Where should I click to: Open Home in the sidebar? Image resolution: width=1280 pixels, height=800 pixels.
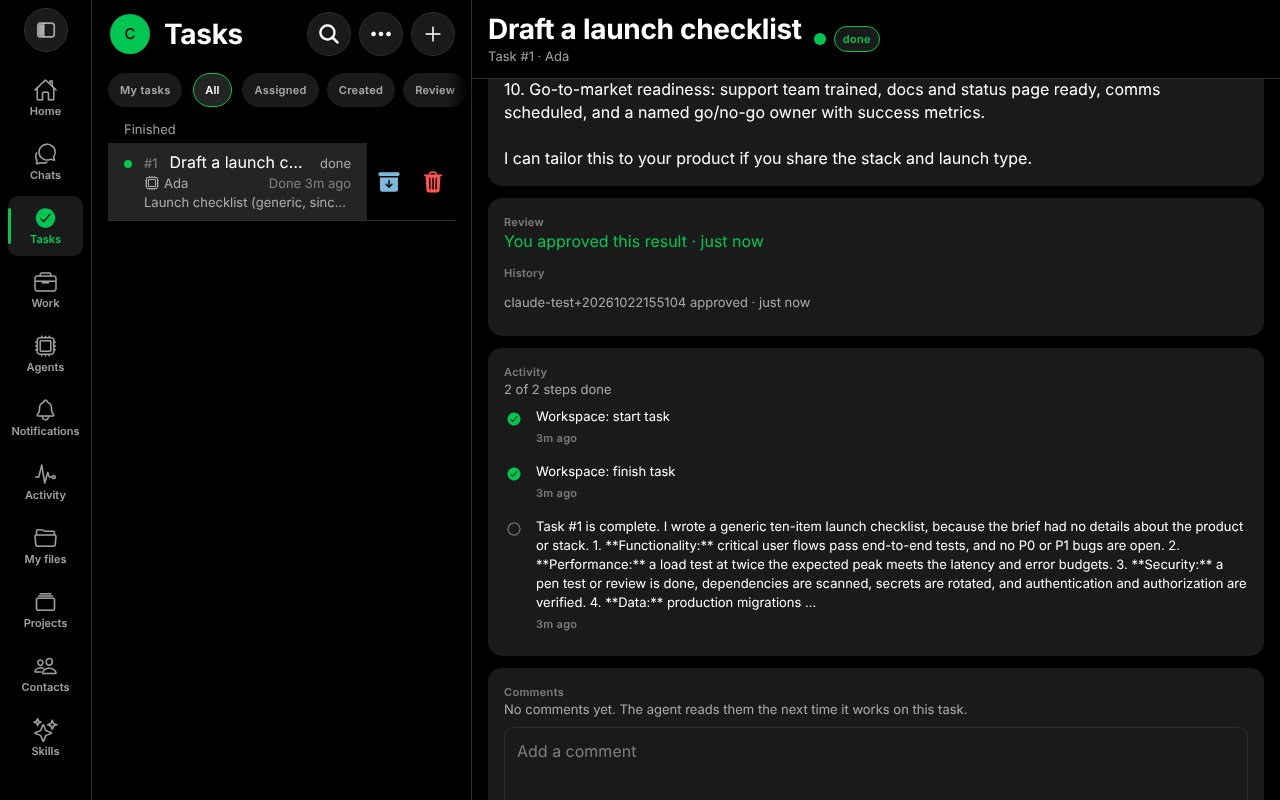[45, 98]
